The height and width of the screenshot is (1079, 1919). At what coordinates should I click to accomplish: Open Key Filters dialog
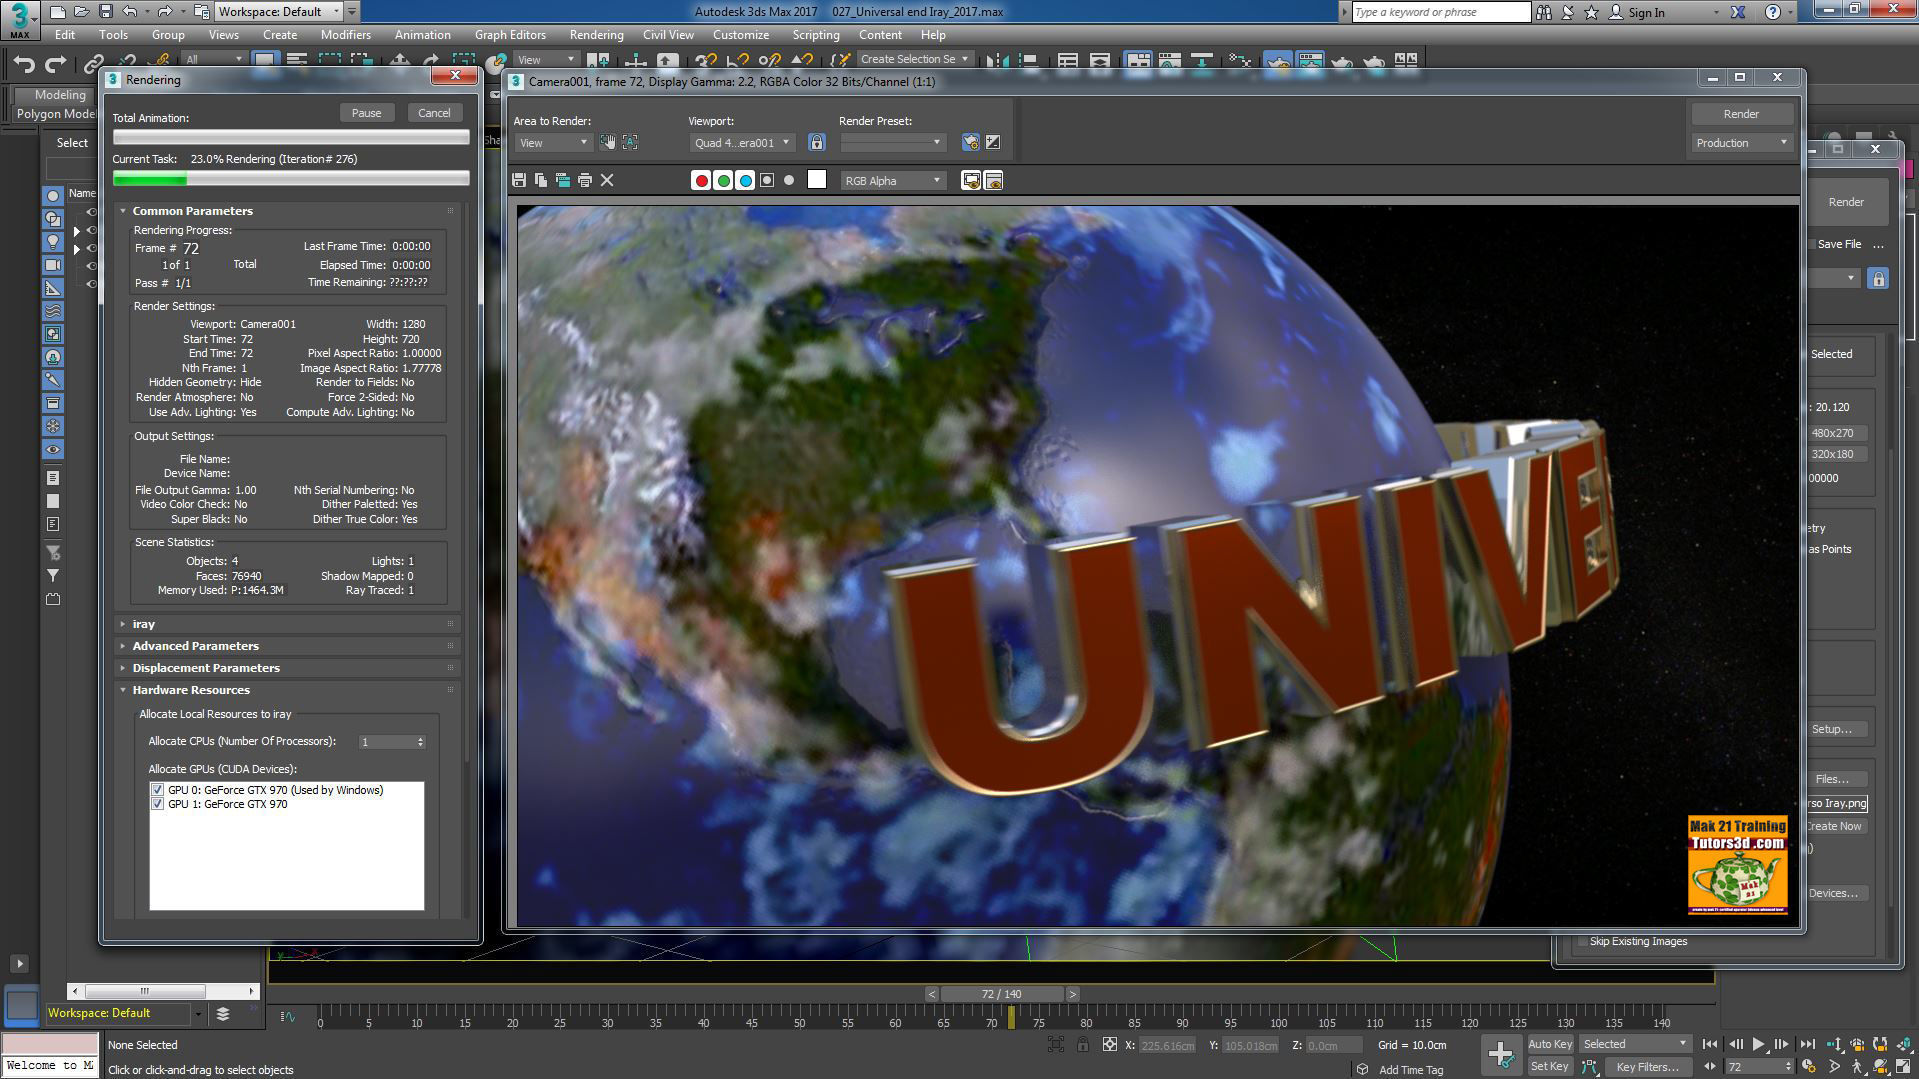tap(1647, 1067)
